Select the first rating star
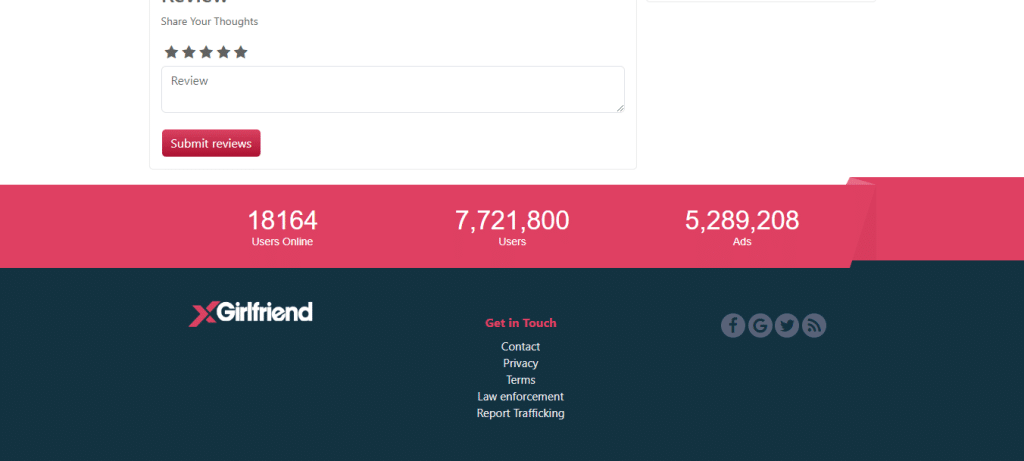 [171, 52]
